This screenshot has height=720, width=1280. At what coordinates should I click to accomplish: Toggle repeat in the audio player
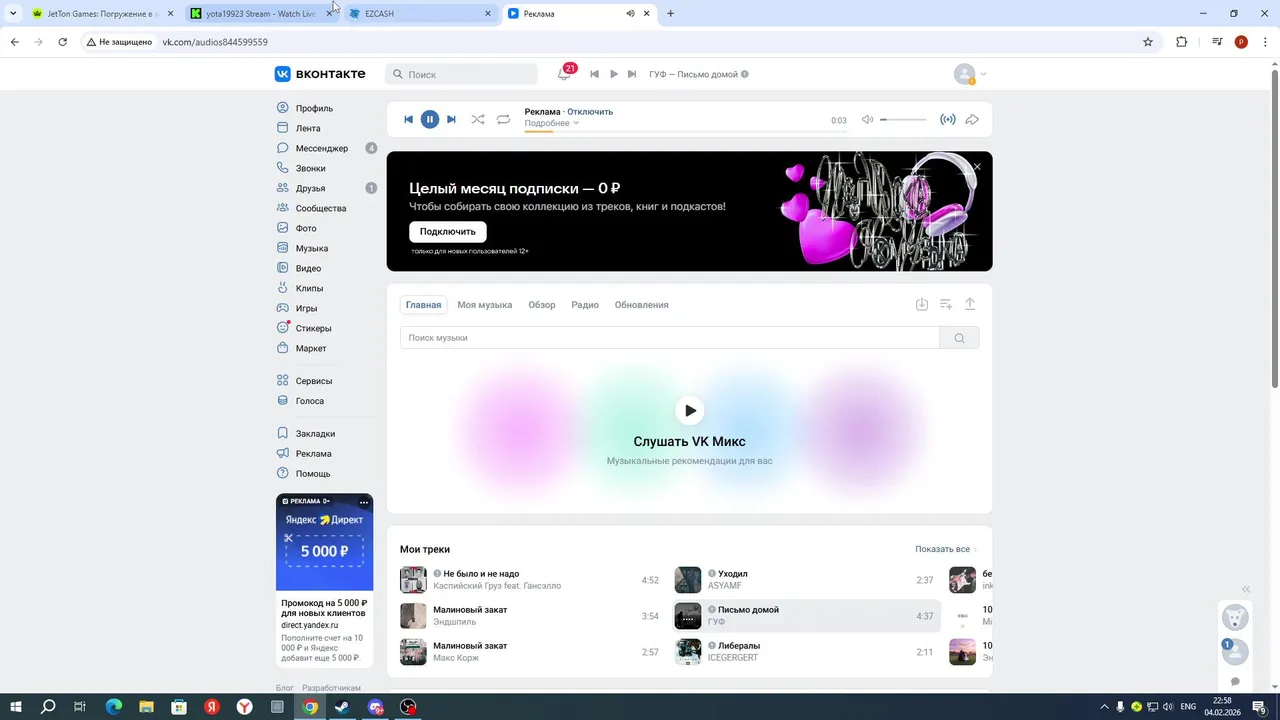click(x=503, y=119)
